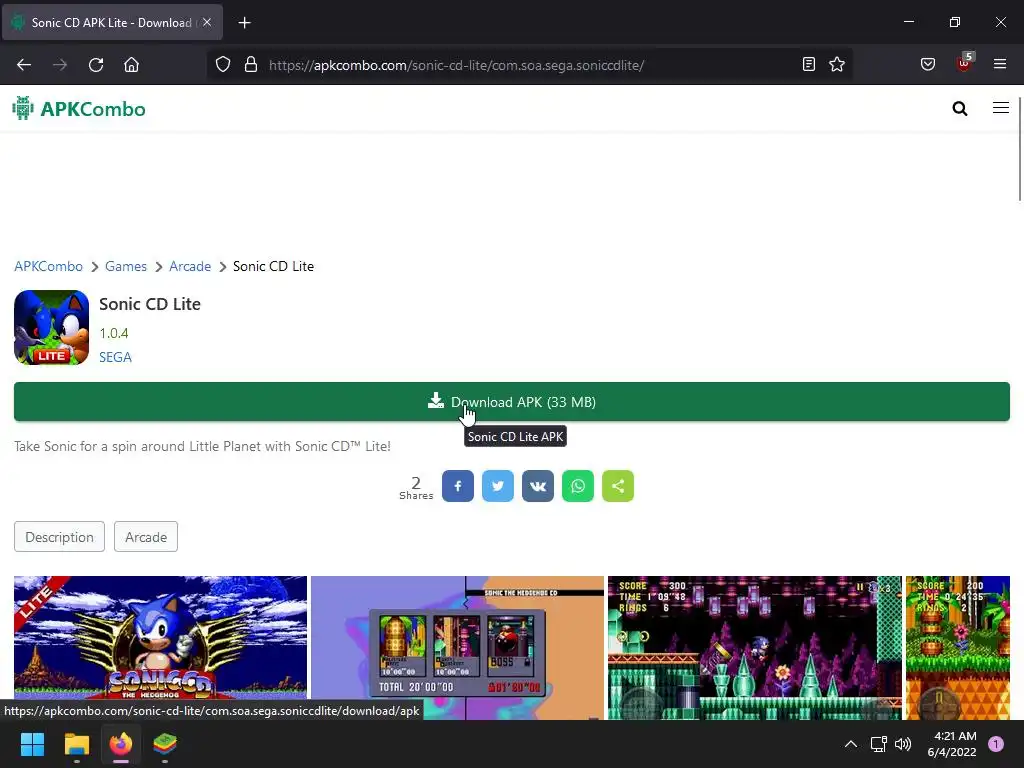Open the notification center badge
This screenshot has width=1024, height=768.
(996, 744)
